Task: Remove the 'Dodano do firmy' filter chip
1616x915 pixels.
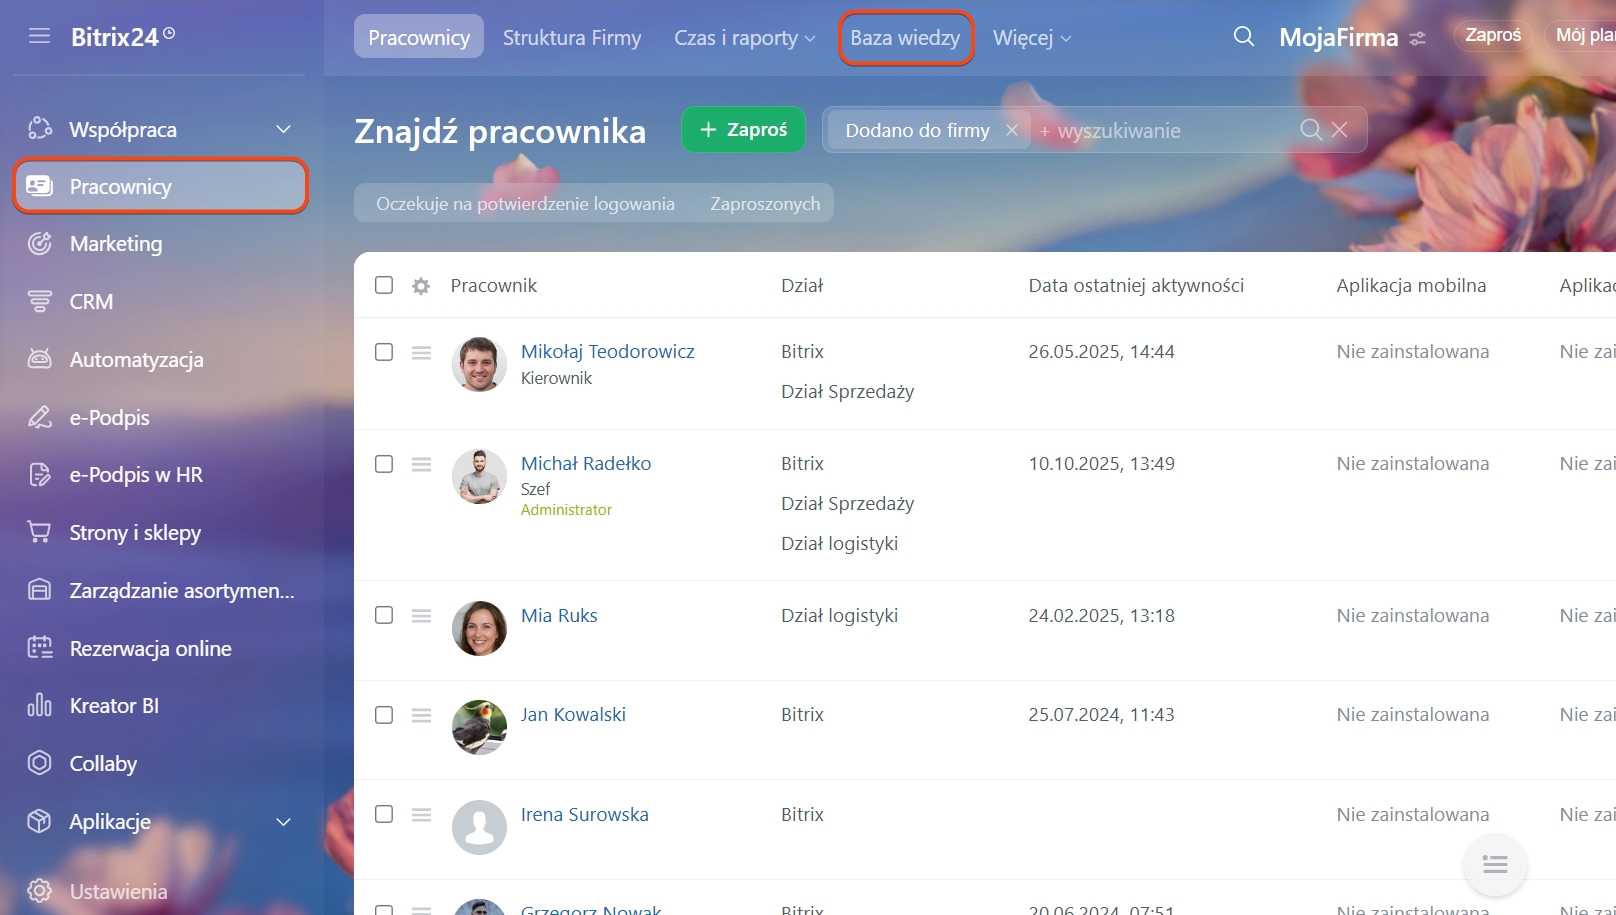Action: click(x=1012, y=131)
